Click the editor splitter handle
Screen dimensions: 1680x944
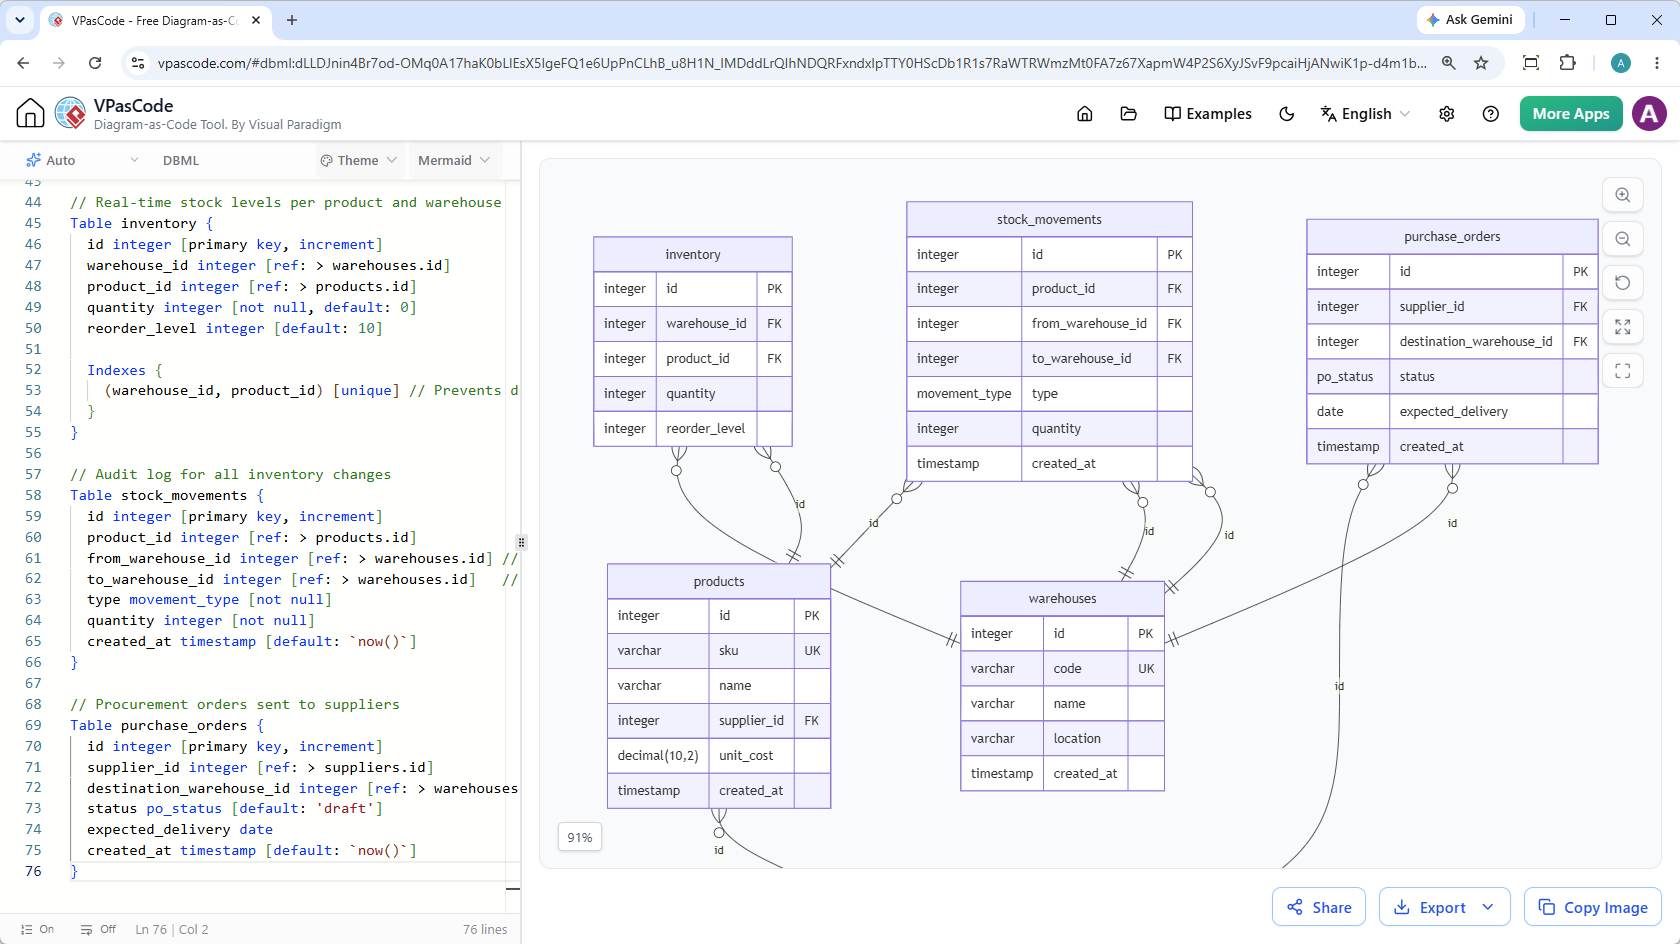tap(521, 543)
